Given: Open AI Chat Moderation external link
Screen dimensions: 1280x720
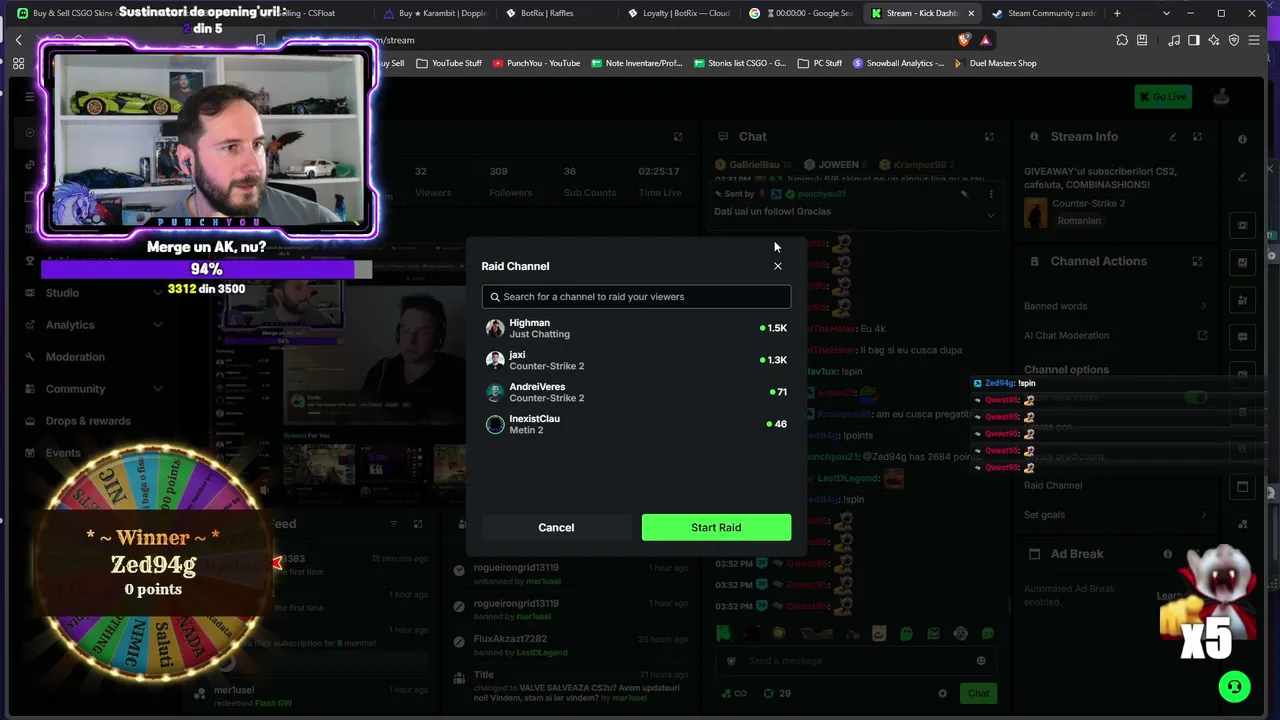Looking at the screenshot, I should point(1203,336).
